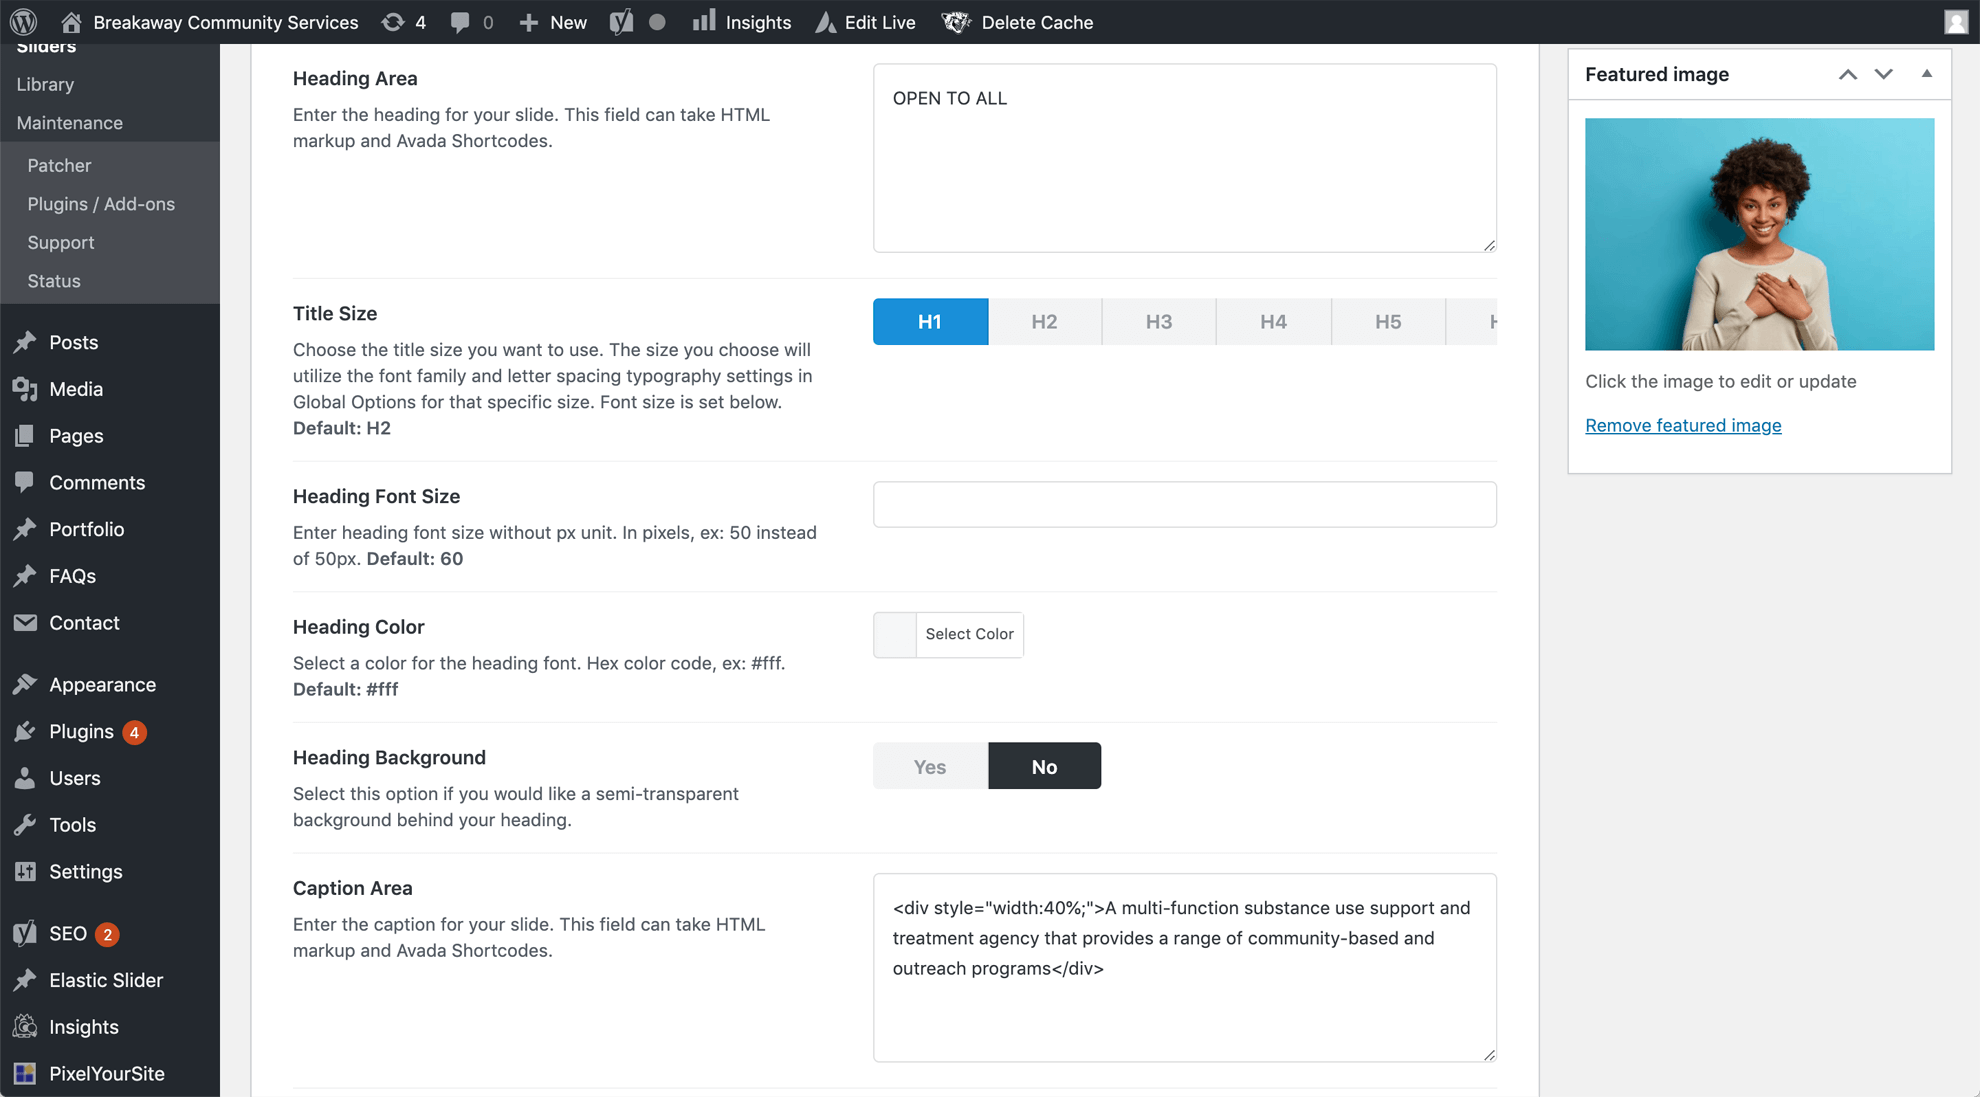The image size is (1980, 1097).
Task: Click the Delete Cache cheetah icon
Action: point(956,22)
